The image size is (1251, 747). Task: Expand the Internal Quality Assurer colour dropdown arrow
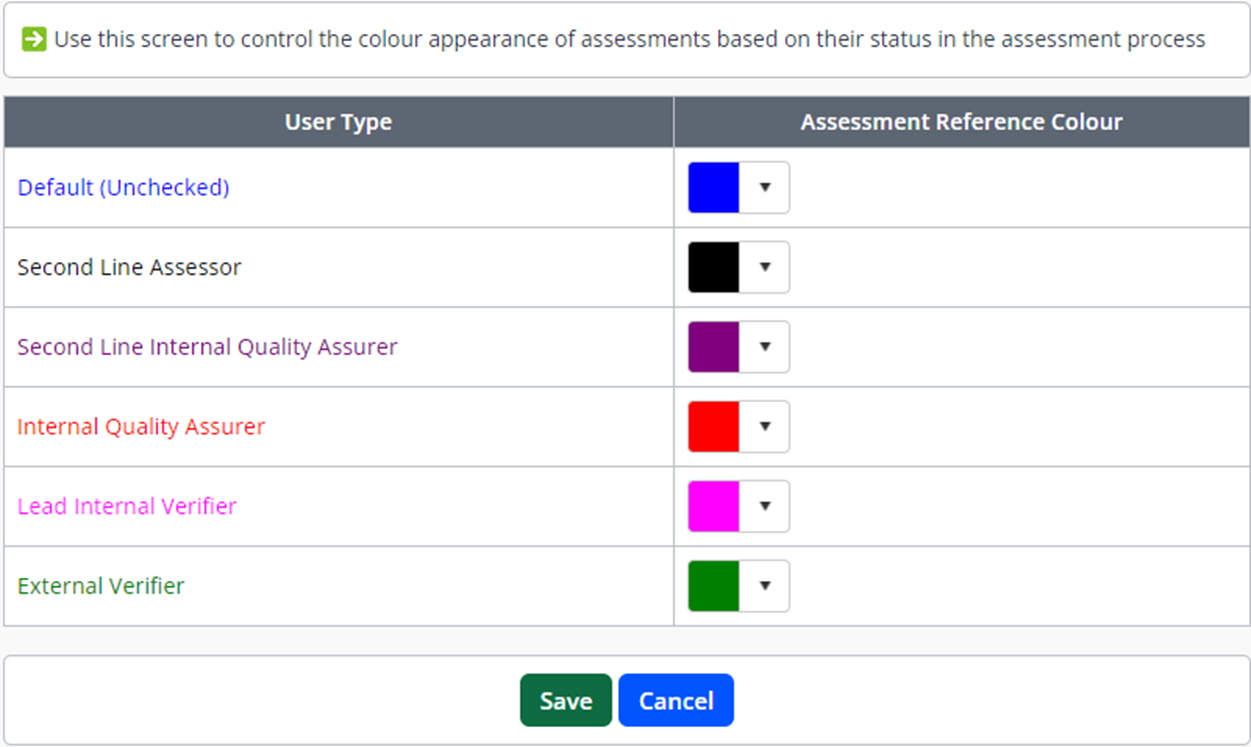(x=765, y=427)
